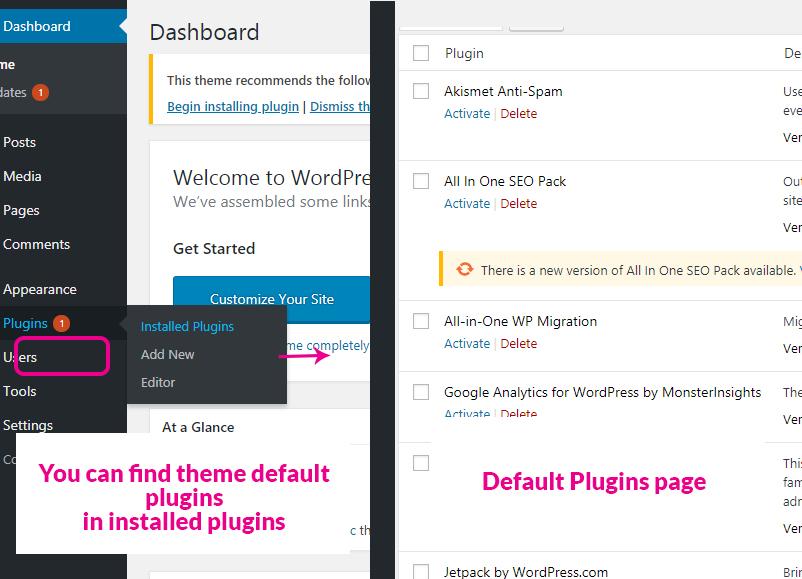Click the updates count badge

pos(40,93)
